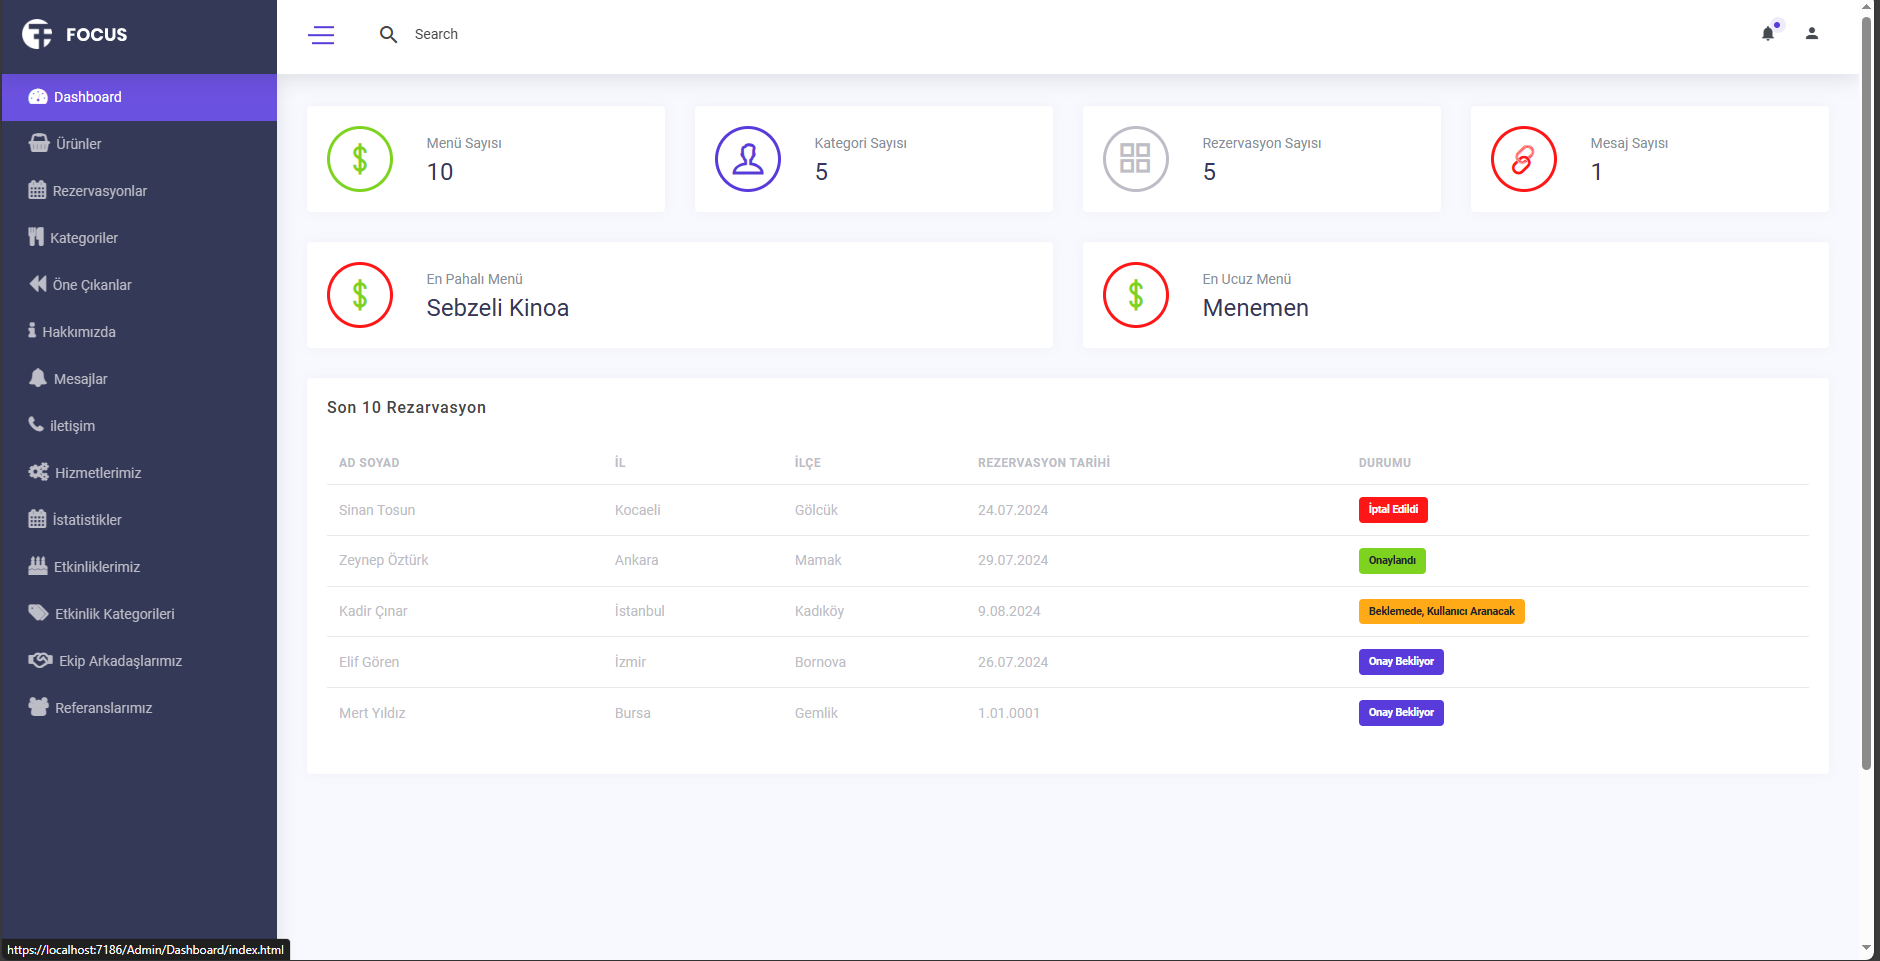Toggle the sidebar with hamburger button
The width and height of the screenshot is (1880, 961).
click(x=321, y=35)
